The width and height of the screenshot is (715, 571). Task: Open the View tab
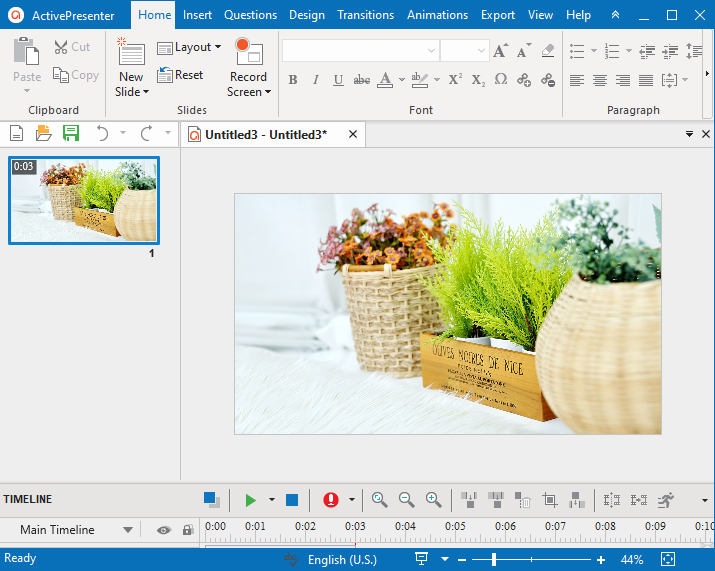540,15
